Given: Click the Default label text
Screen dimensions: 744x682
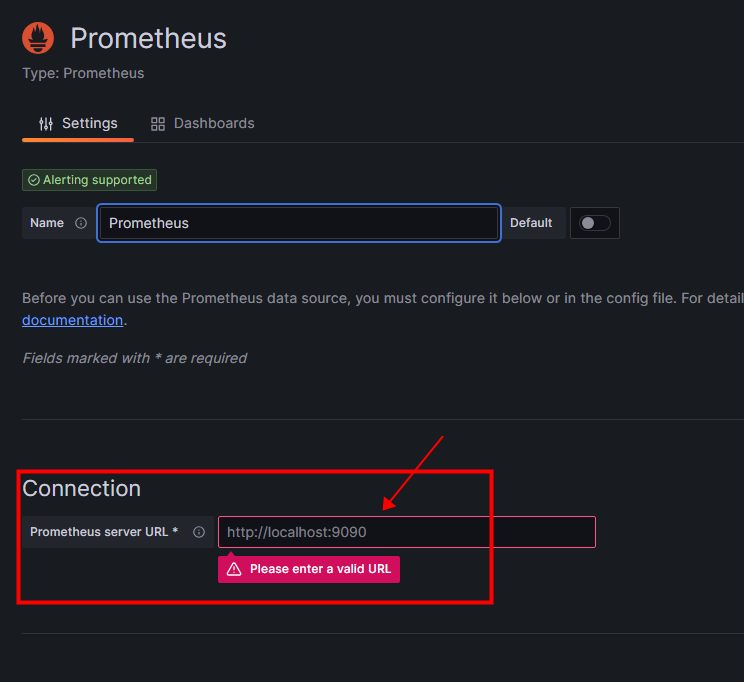Looking at the screenshot, I should pyautogui.click(x=531, y=223).
